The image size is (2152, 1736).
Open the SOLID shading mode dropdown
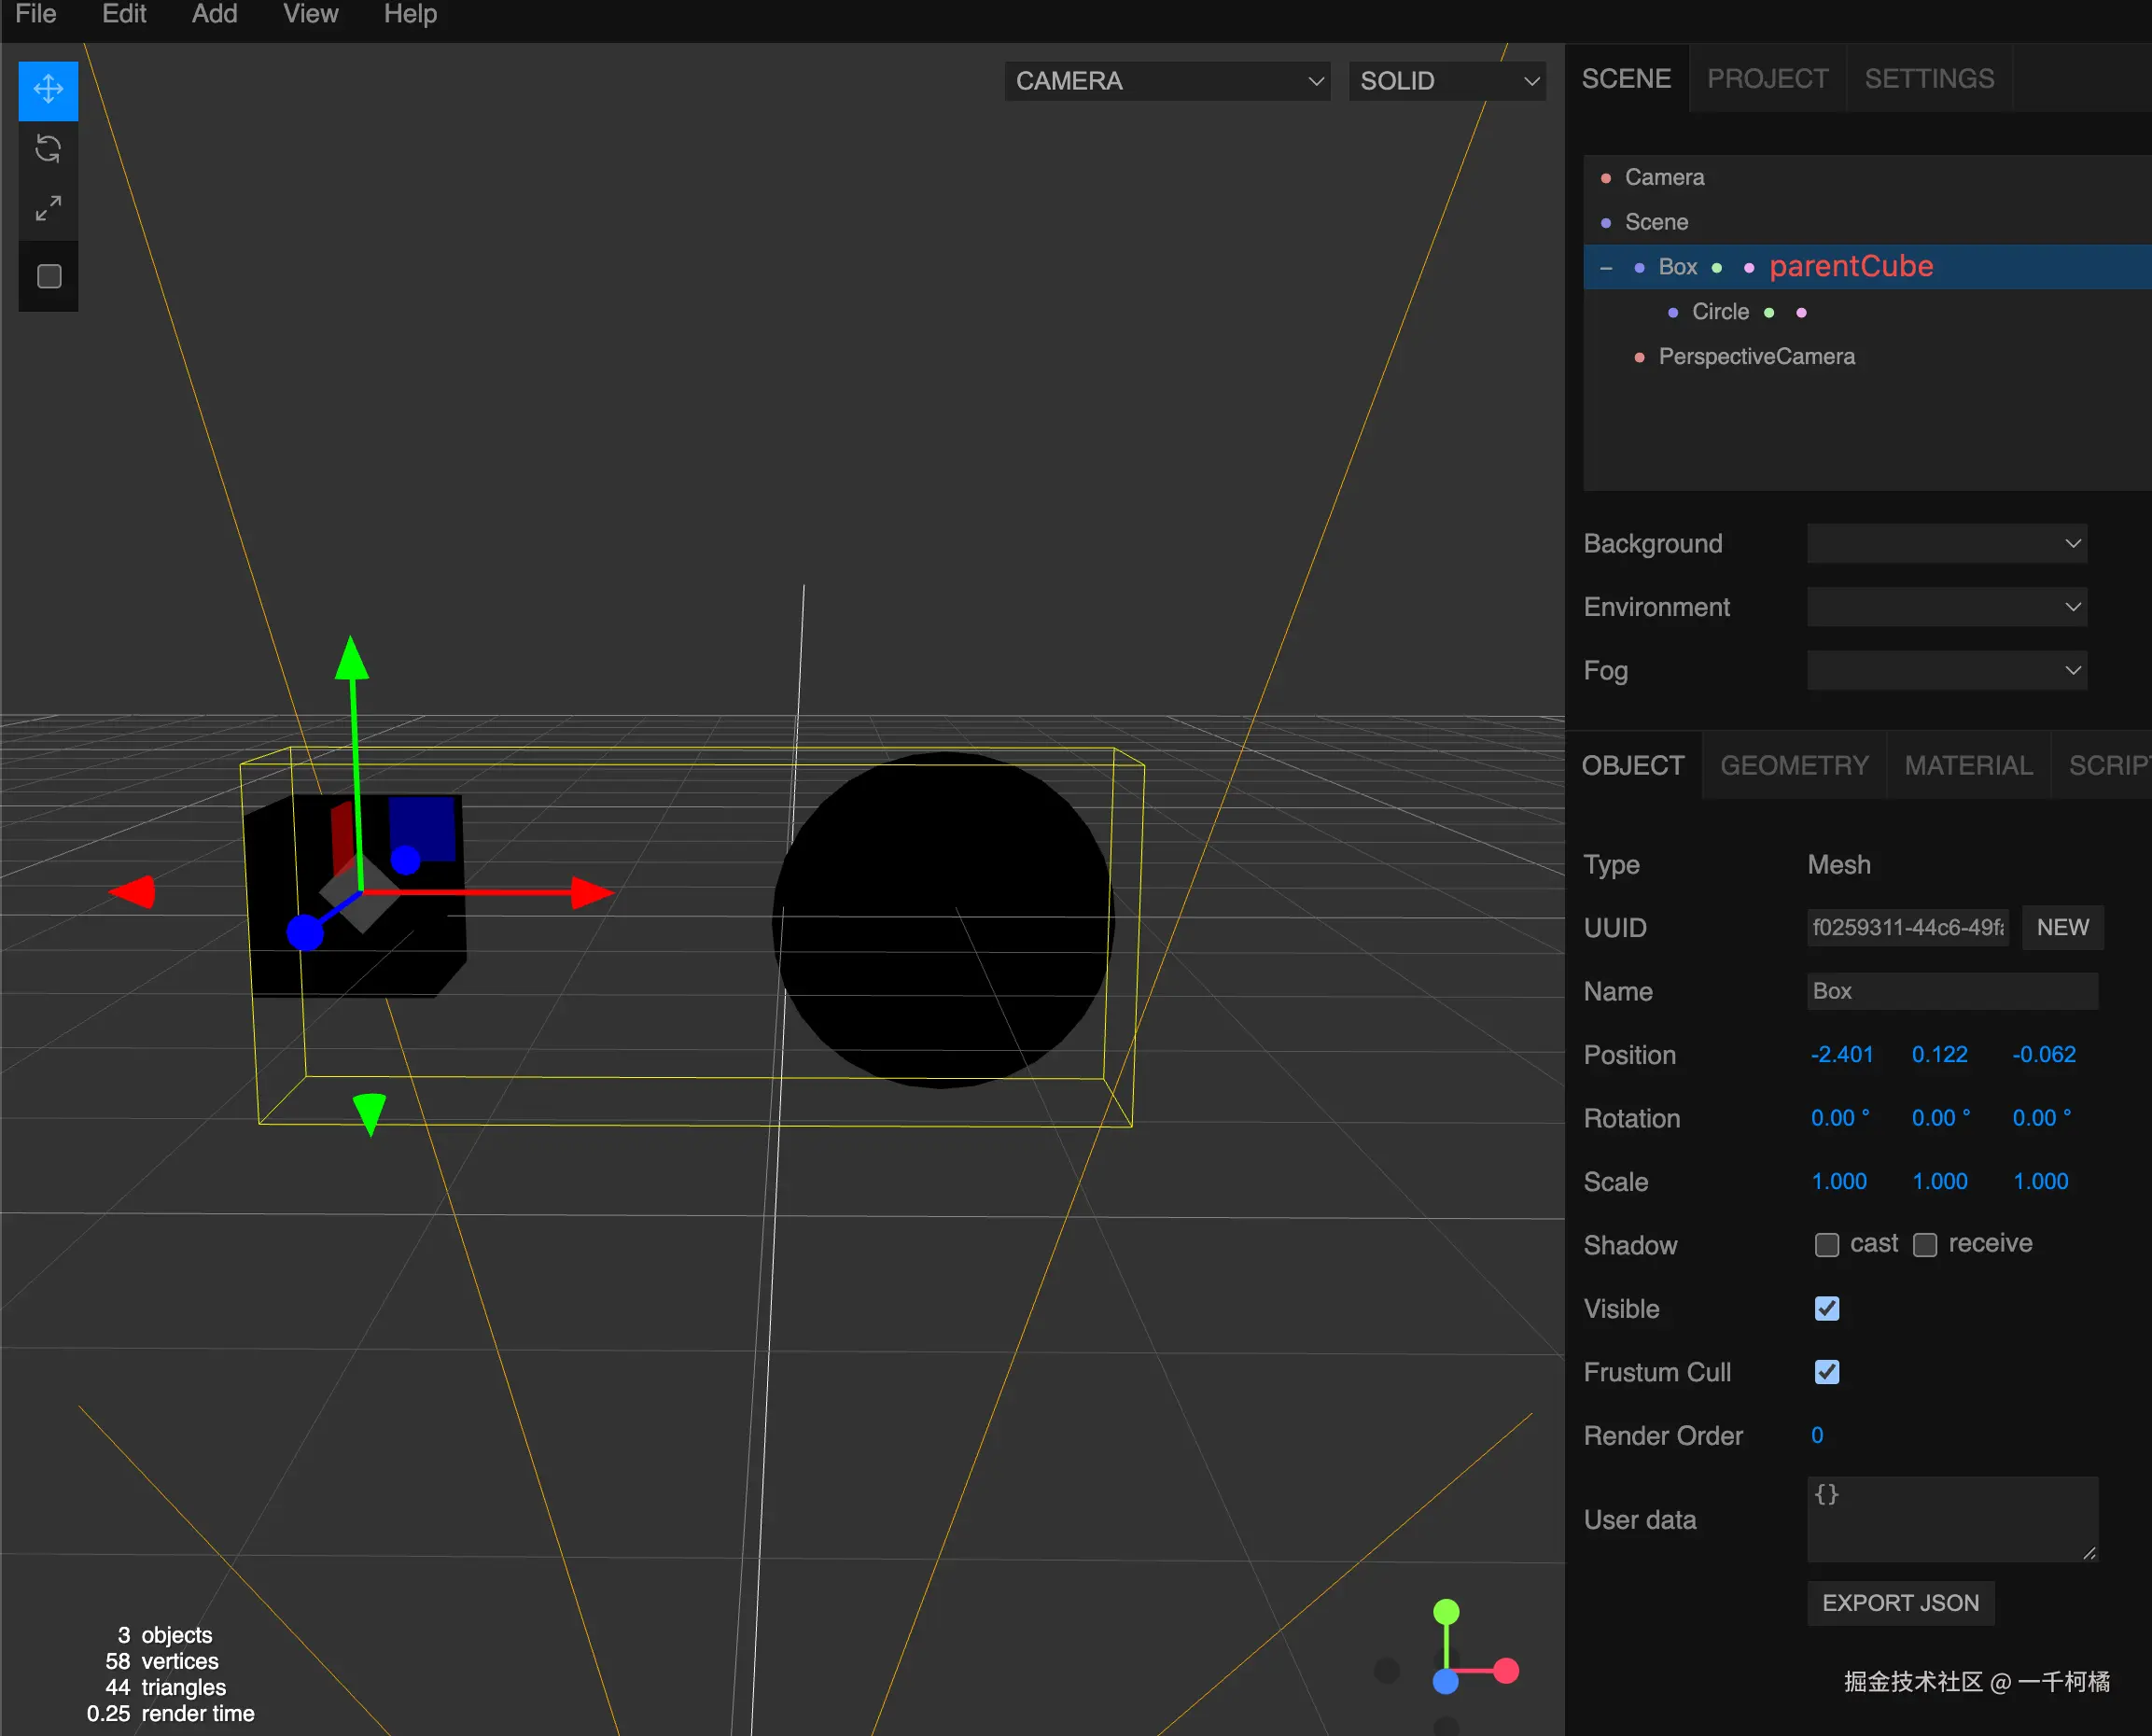1446,81
